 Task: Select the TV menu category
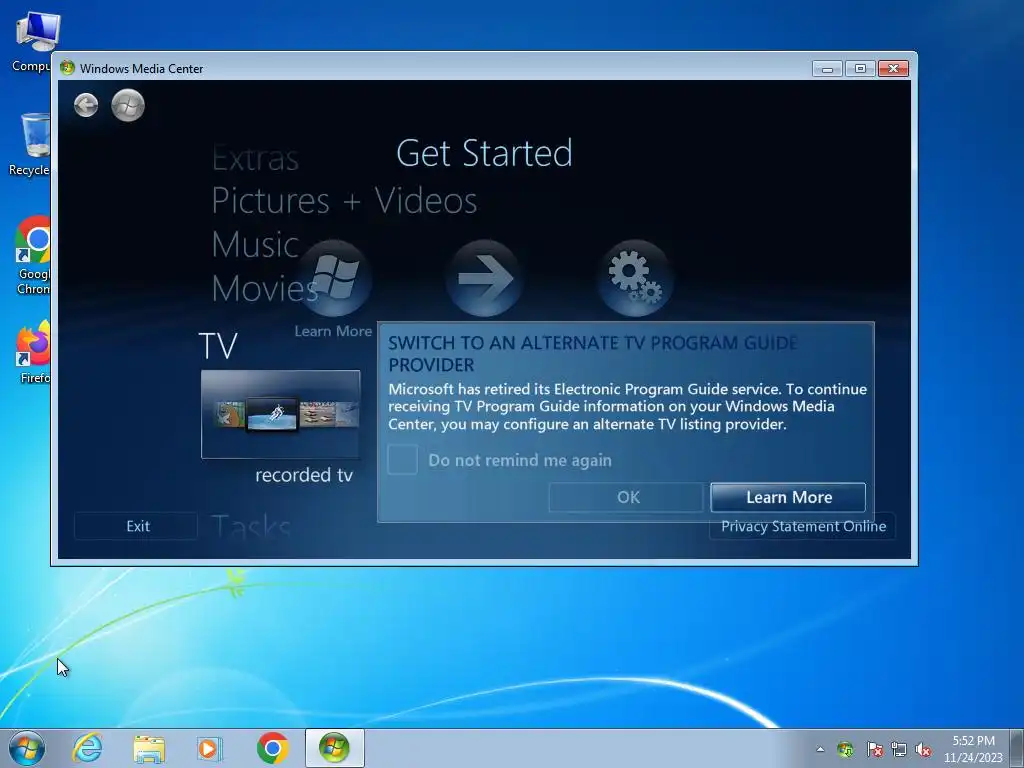tap(218, 346)
